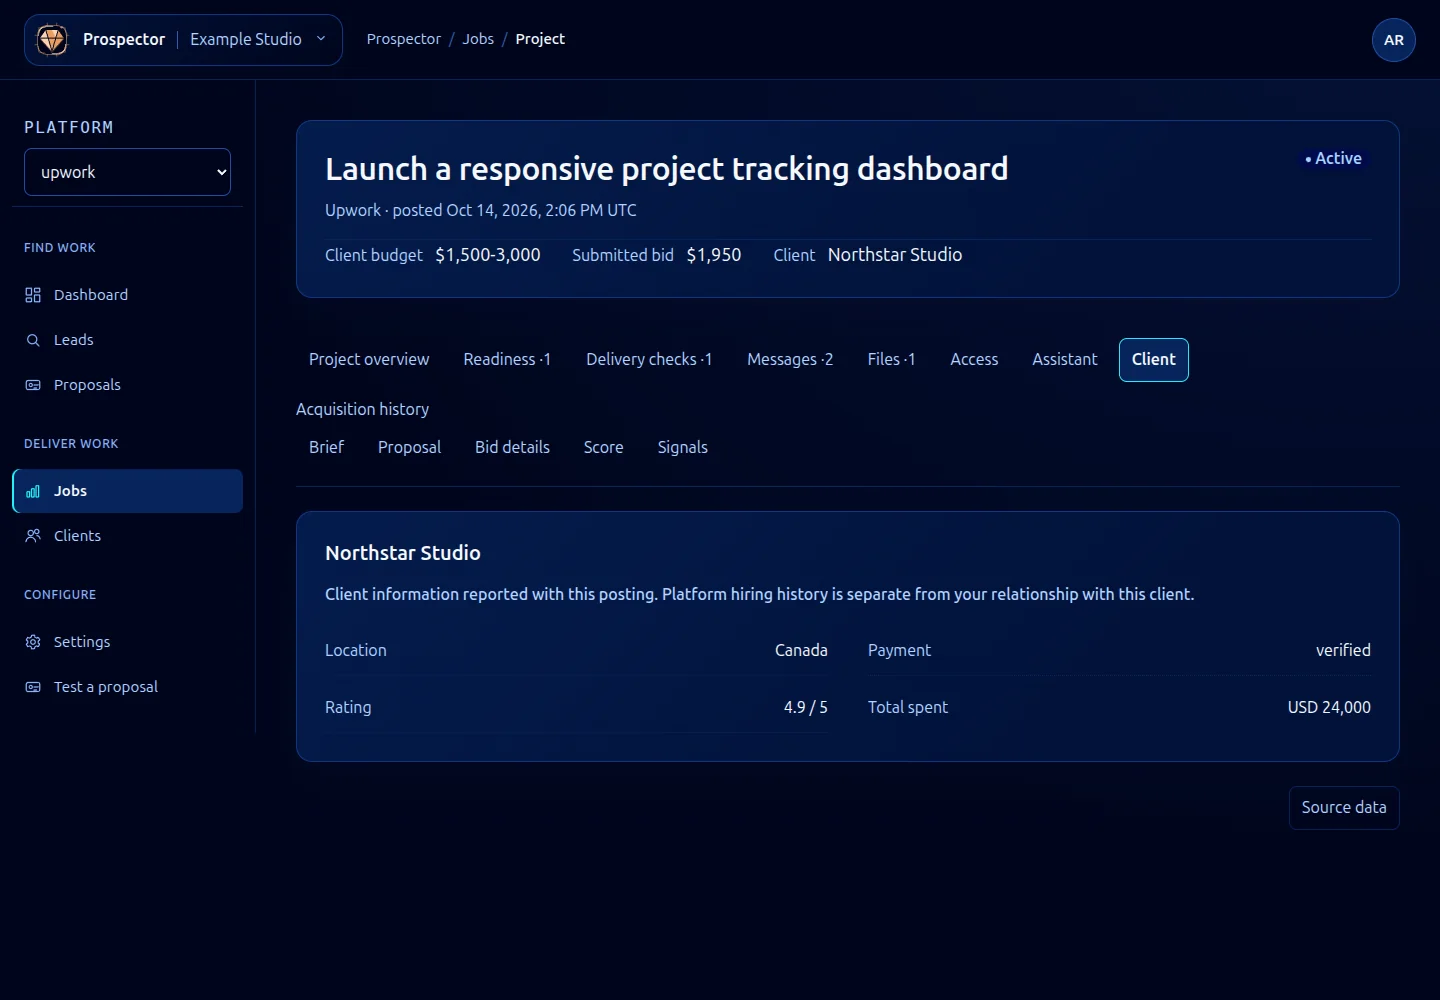
Task: Click the Clients people icon
Action: (x=33, y=536)
